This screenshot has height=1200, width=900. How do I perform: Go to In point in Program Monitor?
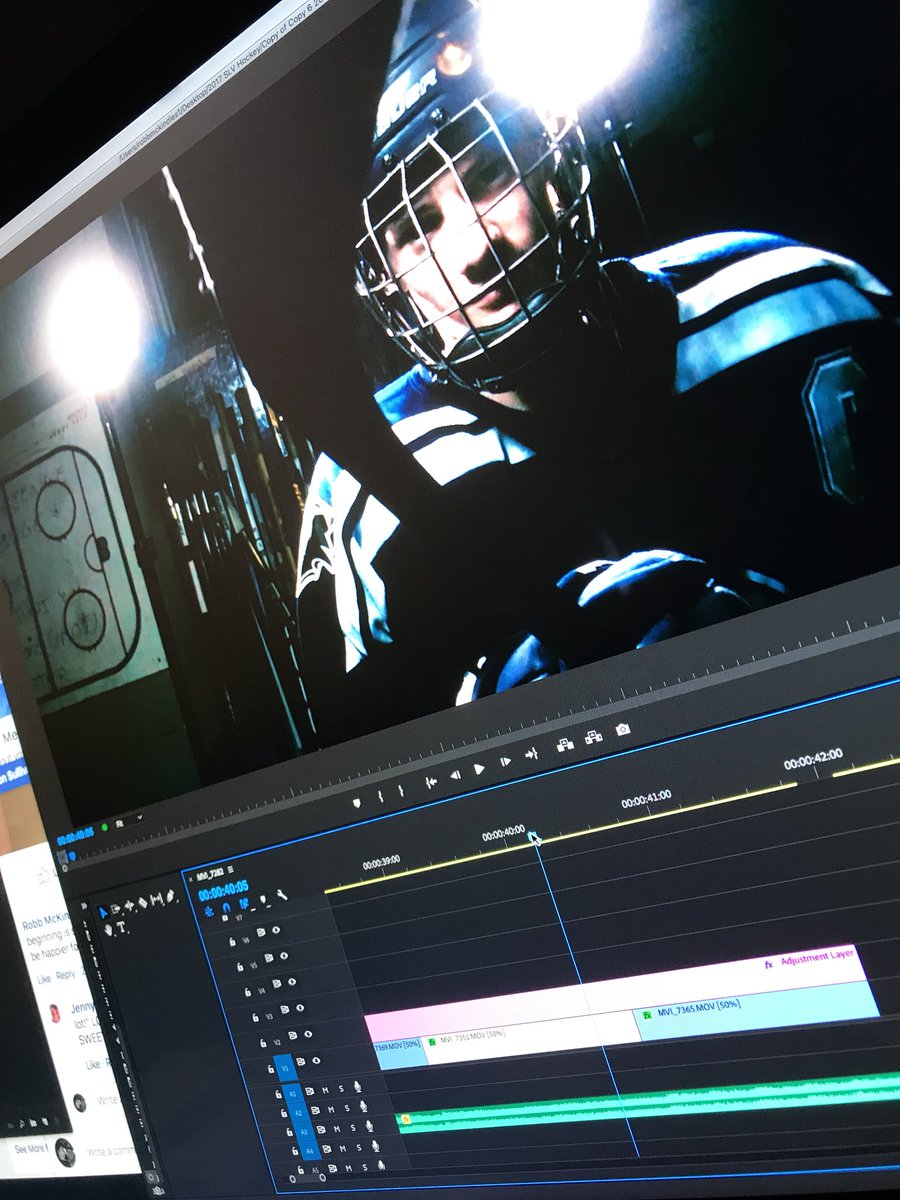431,782
